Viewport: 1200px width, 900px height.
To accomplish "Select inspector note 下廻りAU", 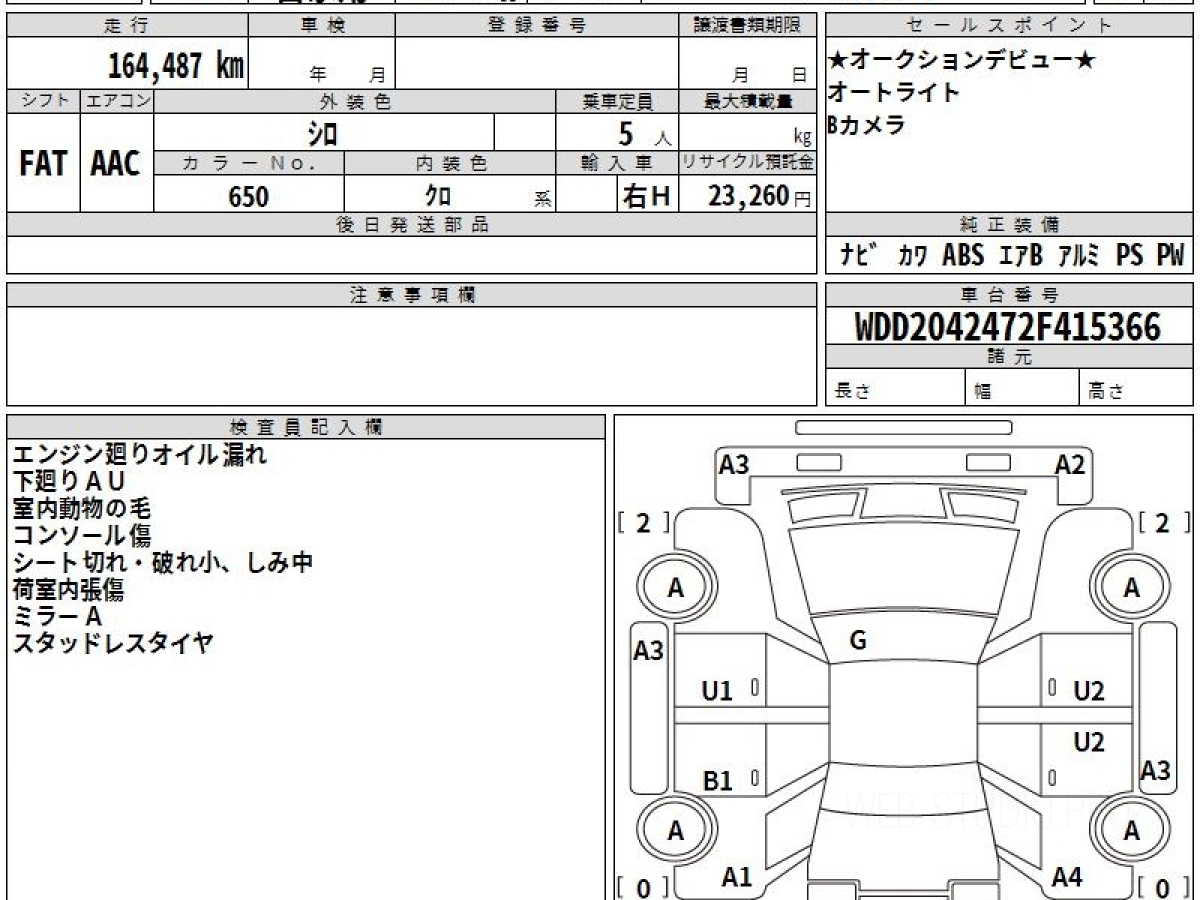I will pyautogui.click(x=69, y=481).
